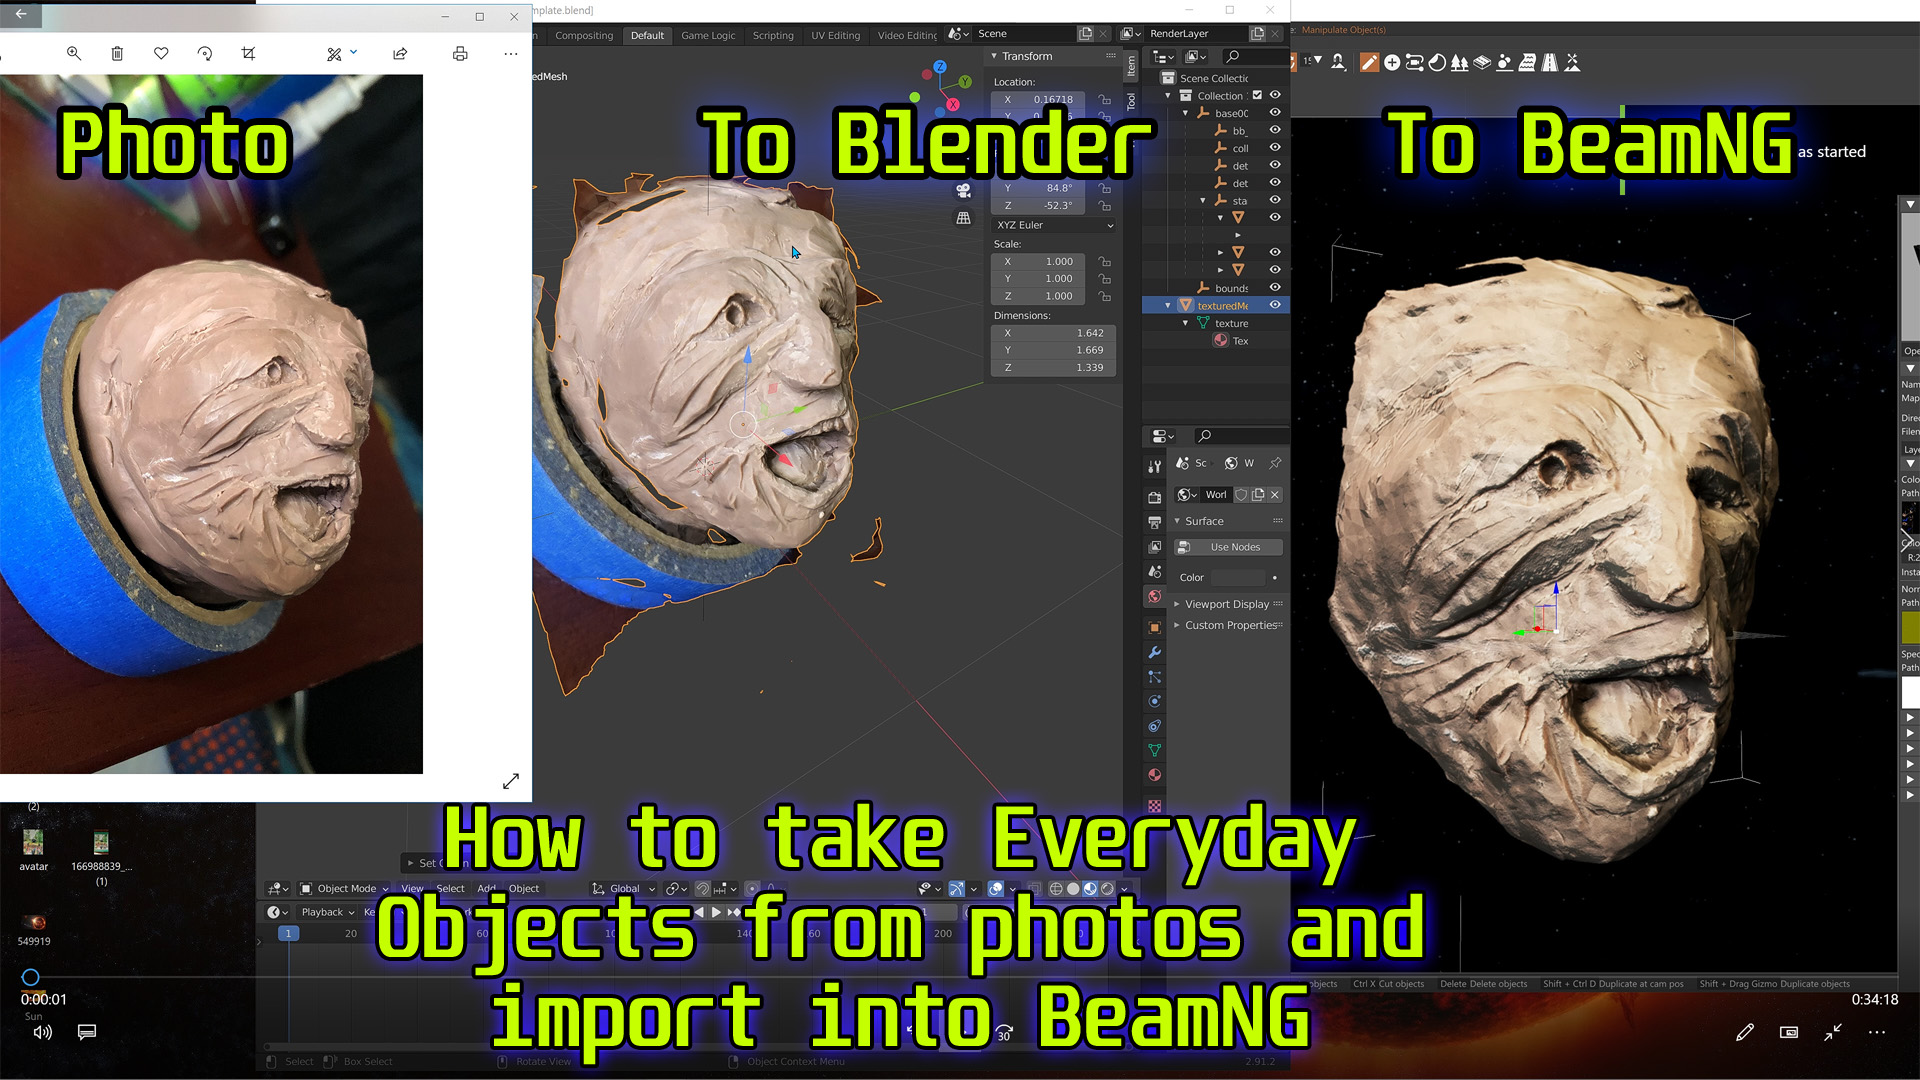1920x1080 pixels.
Task: Open the XYZ Euler rotation mode dropdown
Action: click(x=1053, y=225)
